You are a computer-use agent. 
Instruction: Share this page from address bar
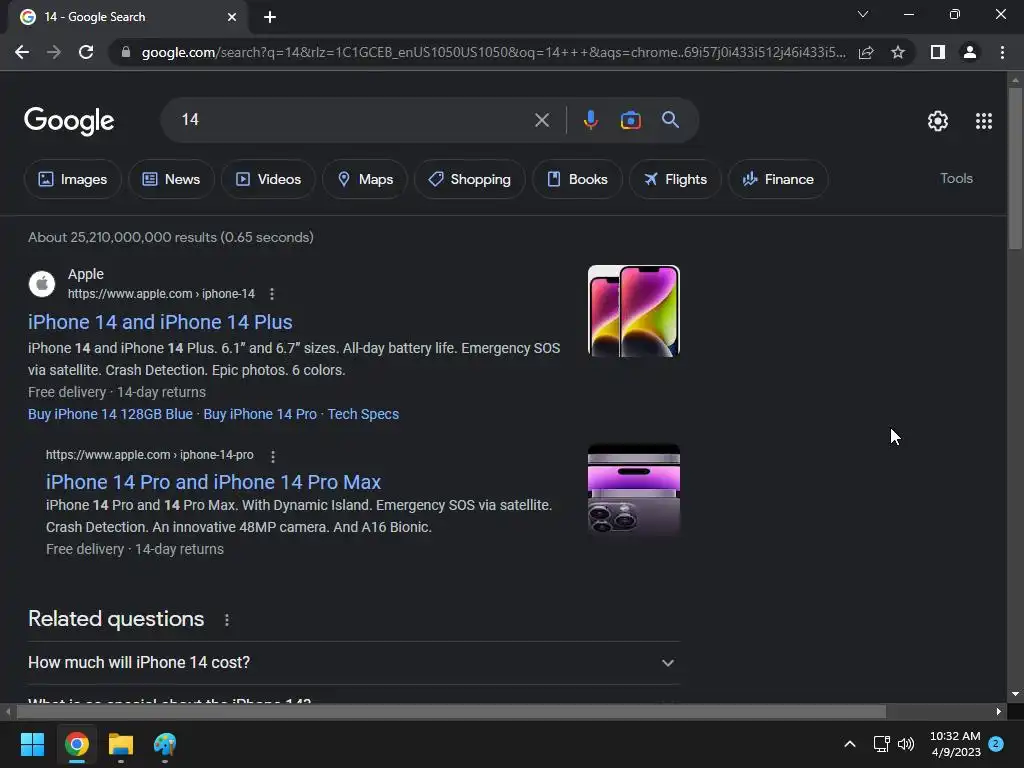tap(866, 52)
